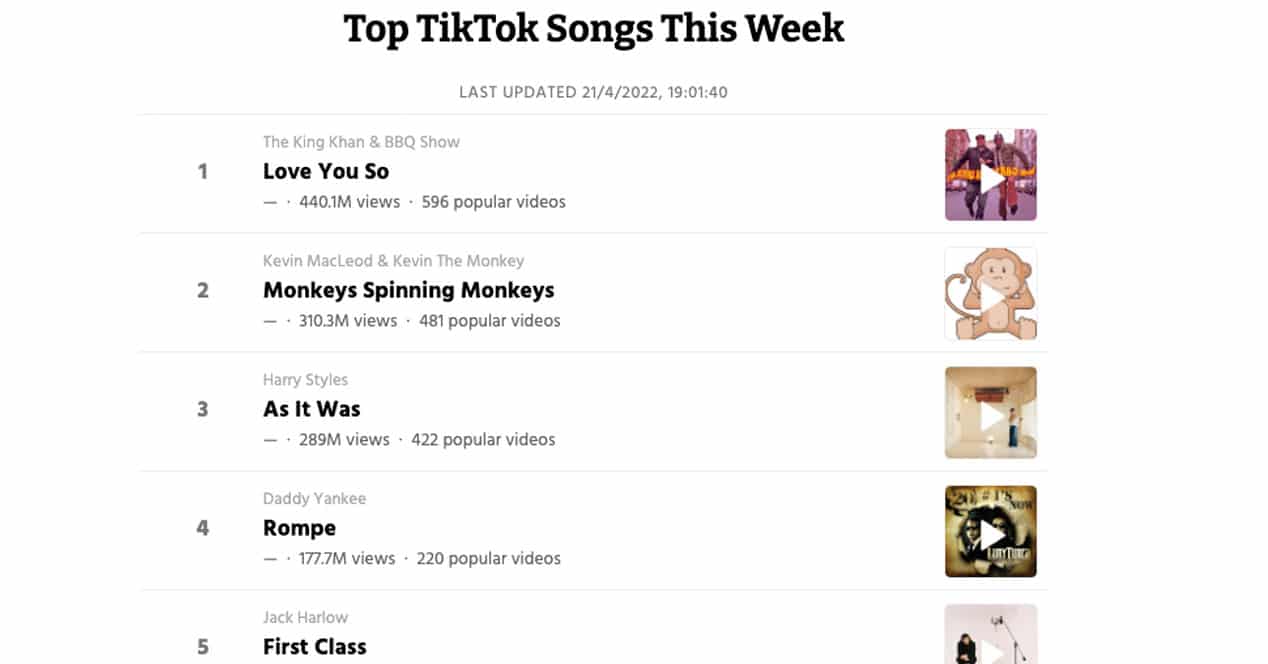Open the First Class song title
The width and height of the screenshot is (1268, 664).
click(314, 647)
